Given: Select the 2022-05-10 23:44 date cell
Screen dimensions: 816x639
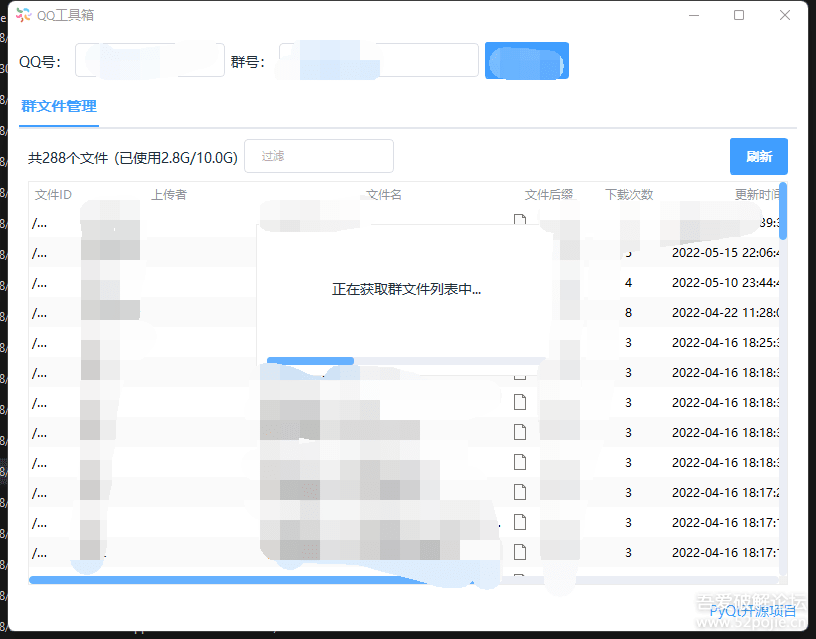Looking at the screenshot, I should [x=725, y=283].
